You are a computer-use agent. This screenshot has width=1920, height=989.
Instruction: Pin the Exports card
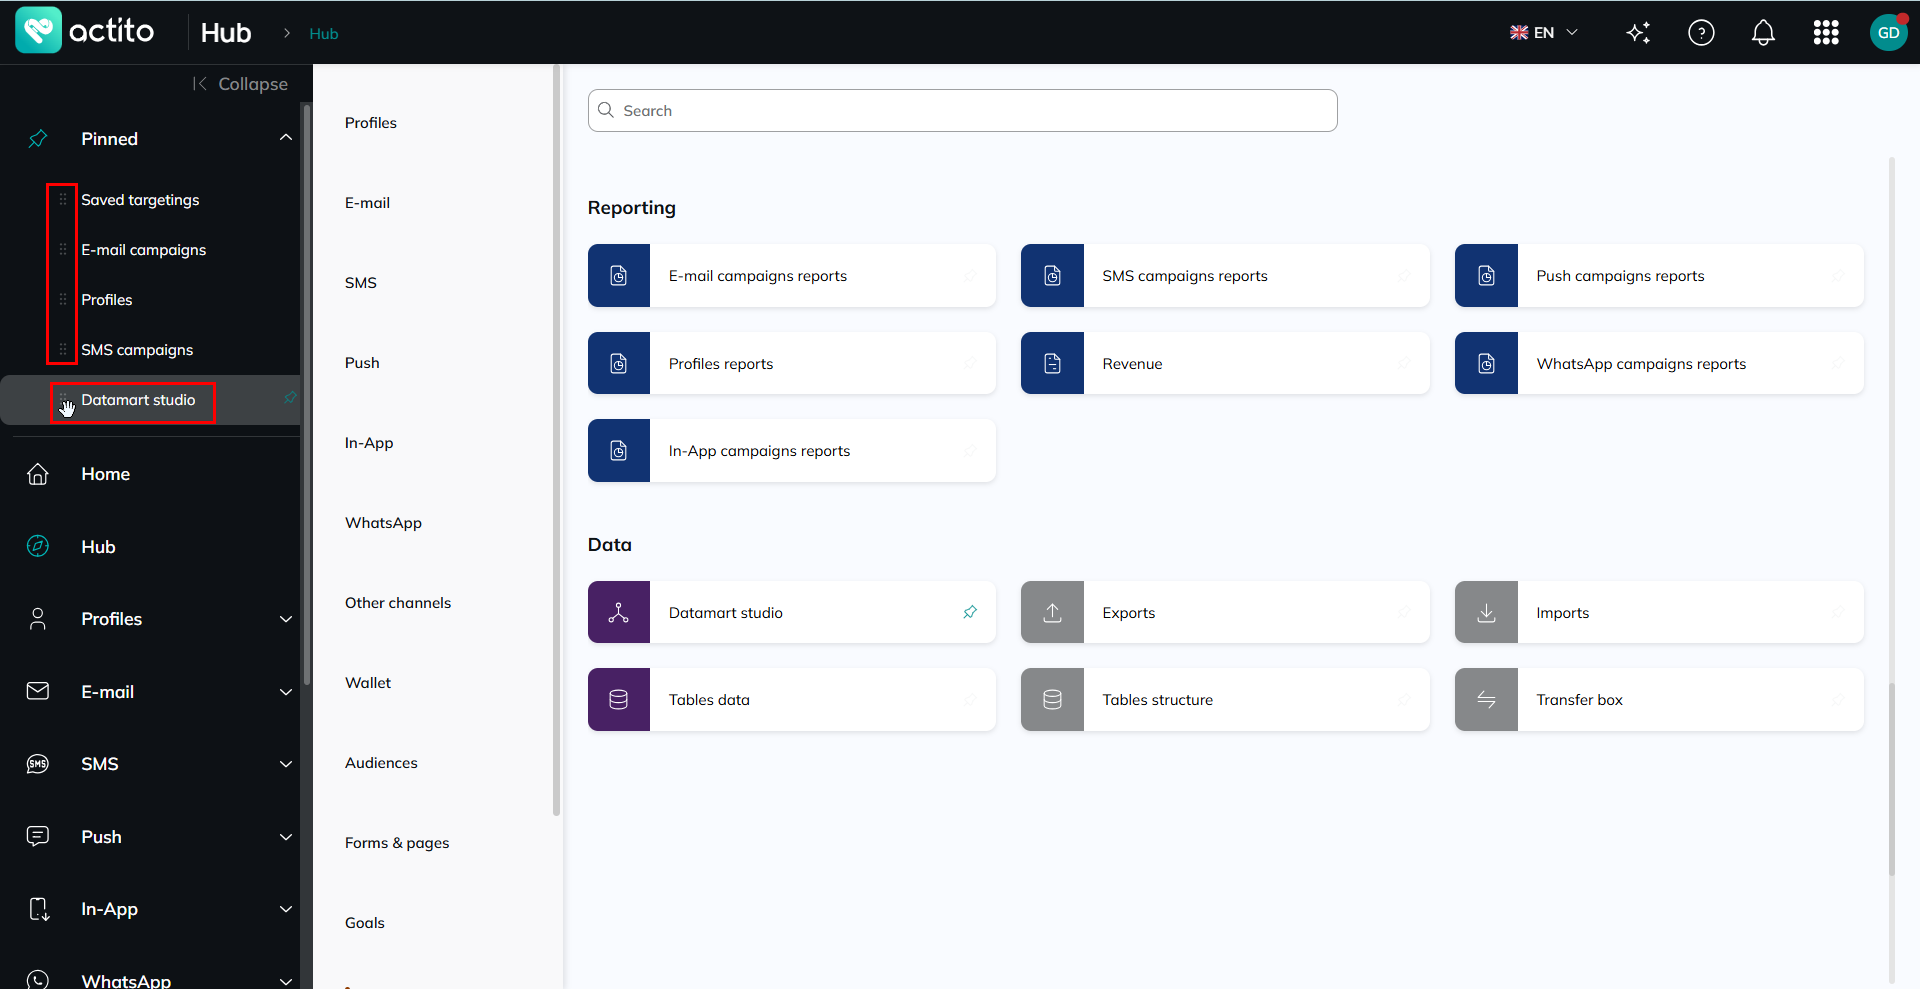1404,612
